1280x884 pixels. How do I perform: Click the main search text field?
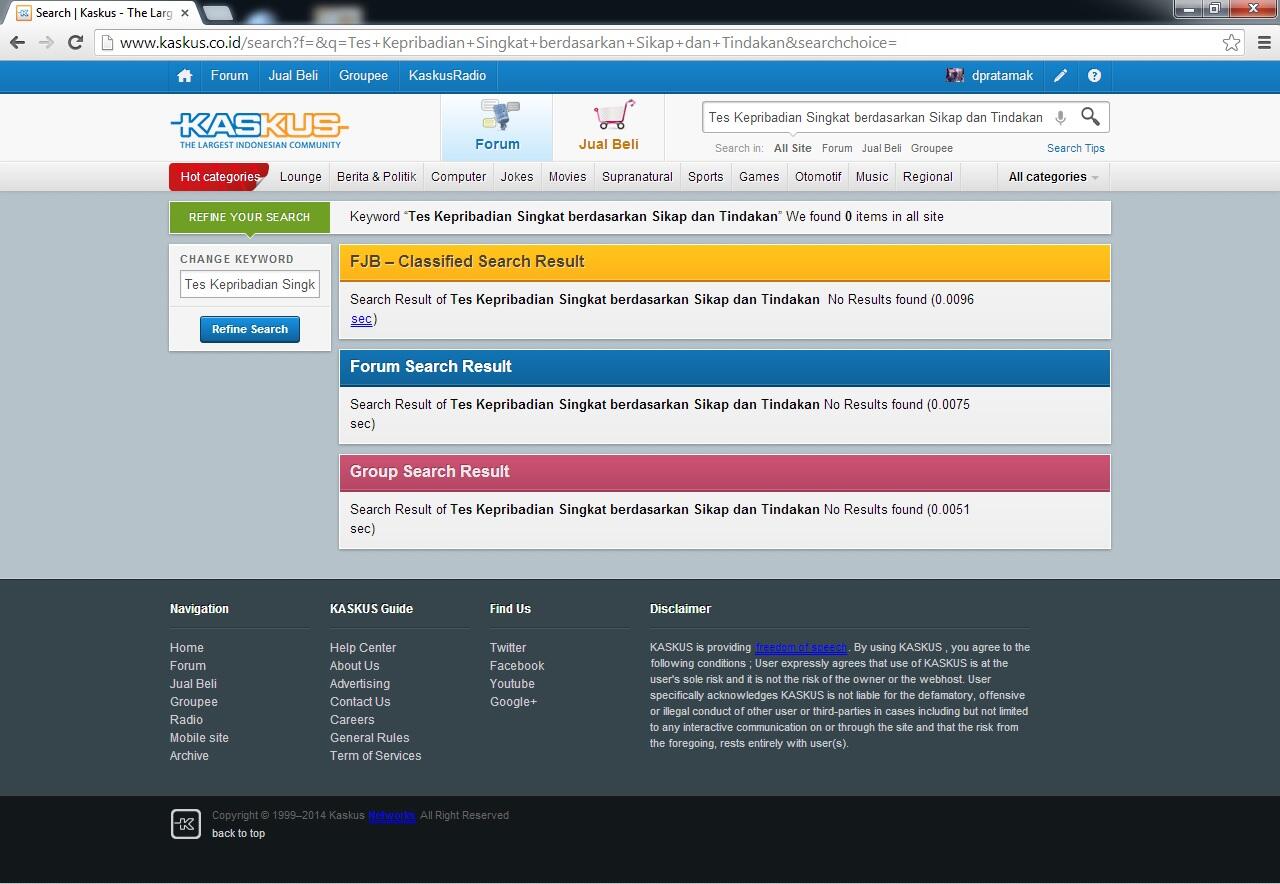pyautogui.click(x=876, y=117)
